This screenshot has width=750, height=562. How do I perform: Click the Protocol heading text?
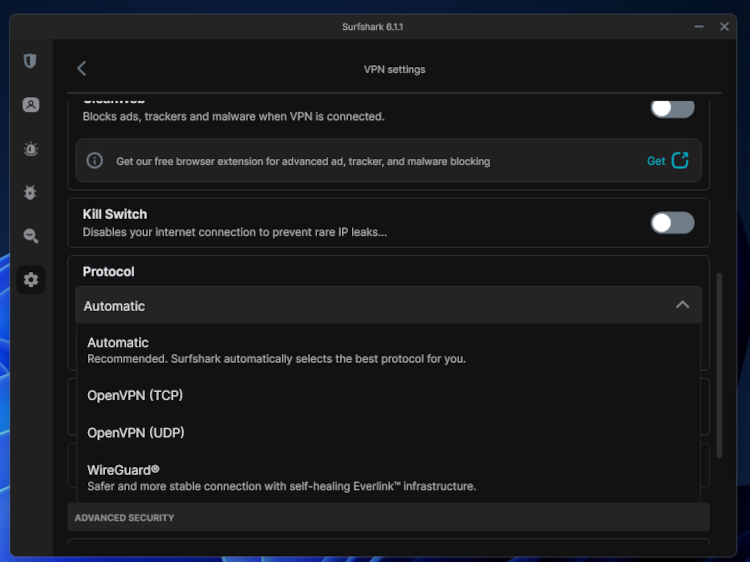109,271
